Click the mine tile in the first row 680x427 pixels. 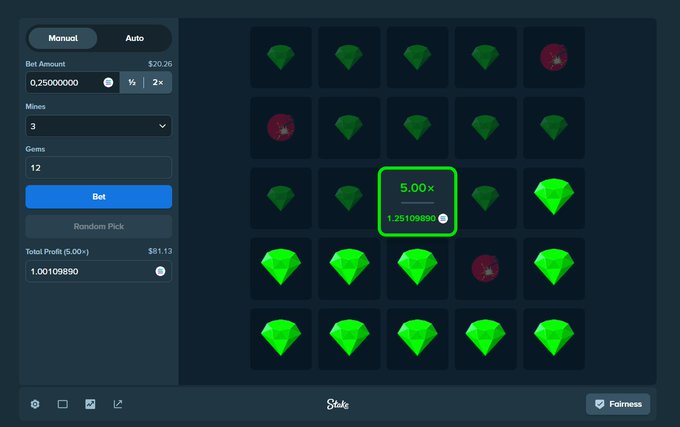(x=554, y=57)
